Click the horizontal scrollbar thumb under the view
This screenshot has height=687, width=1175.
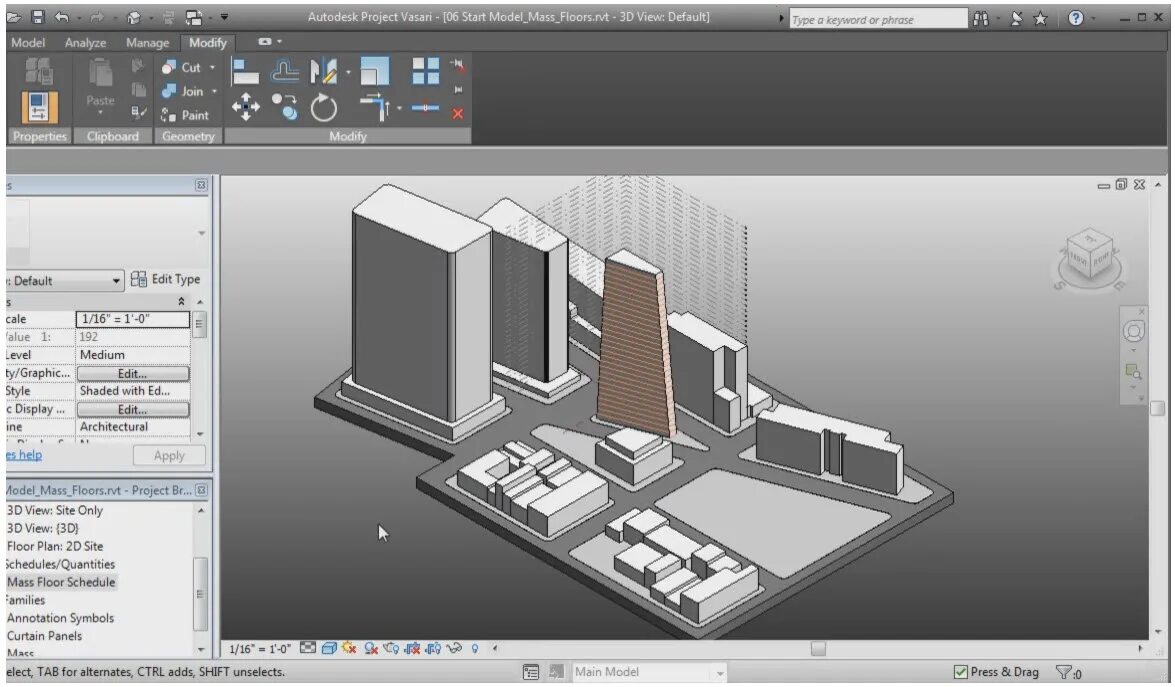pos(818,648)
